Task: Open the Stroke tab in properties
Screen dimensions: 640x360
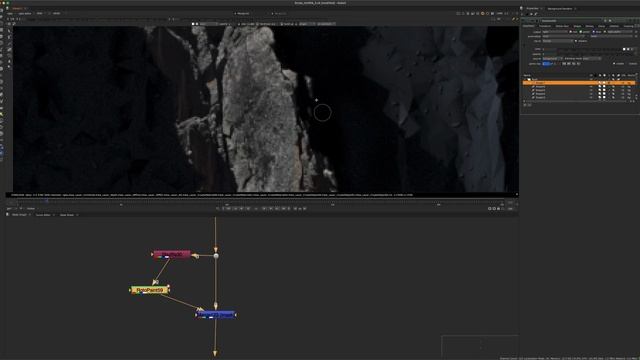Action: [x=589, y=26]
